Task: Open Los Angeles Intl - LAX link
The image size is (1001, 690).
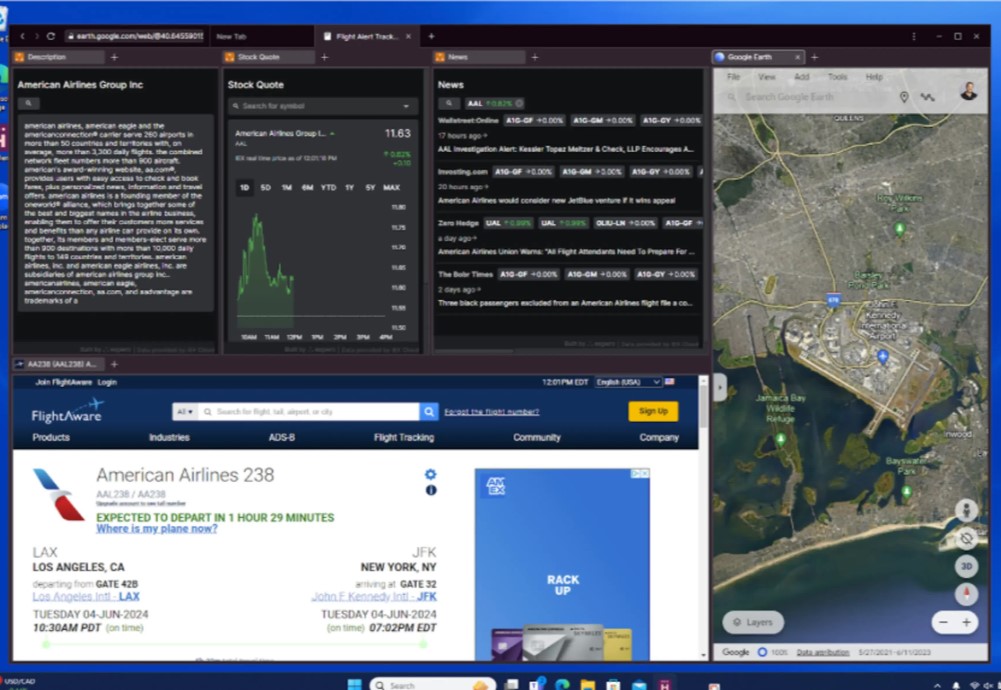Action: tap(86, 597)
